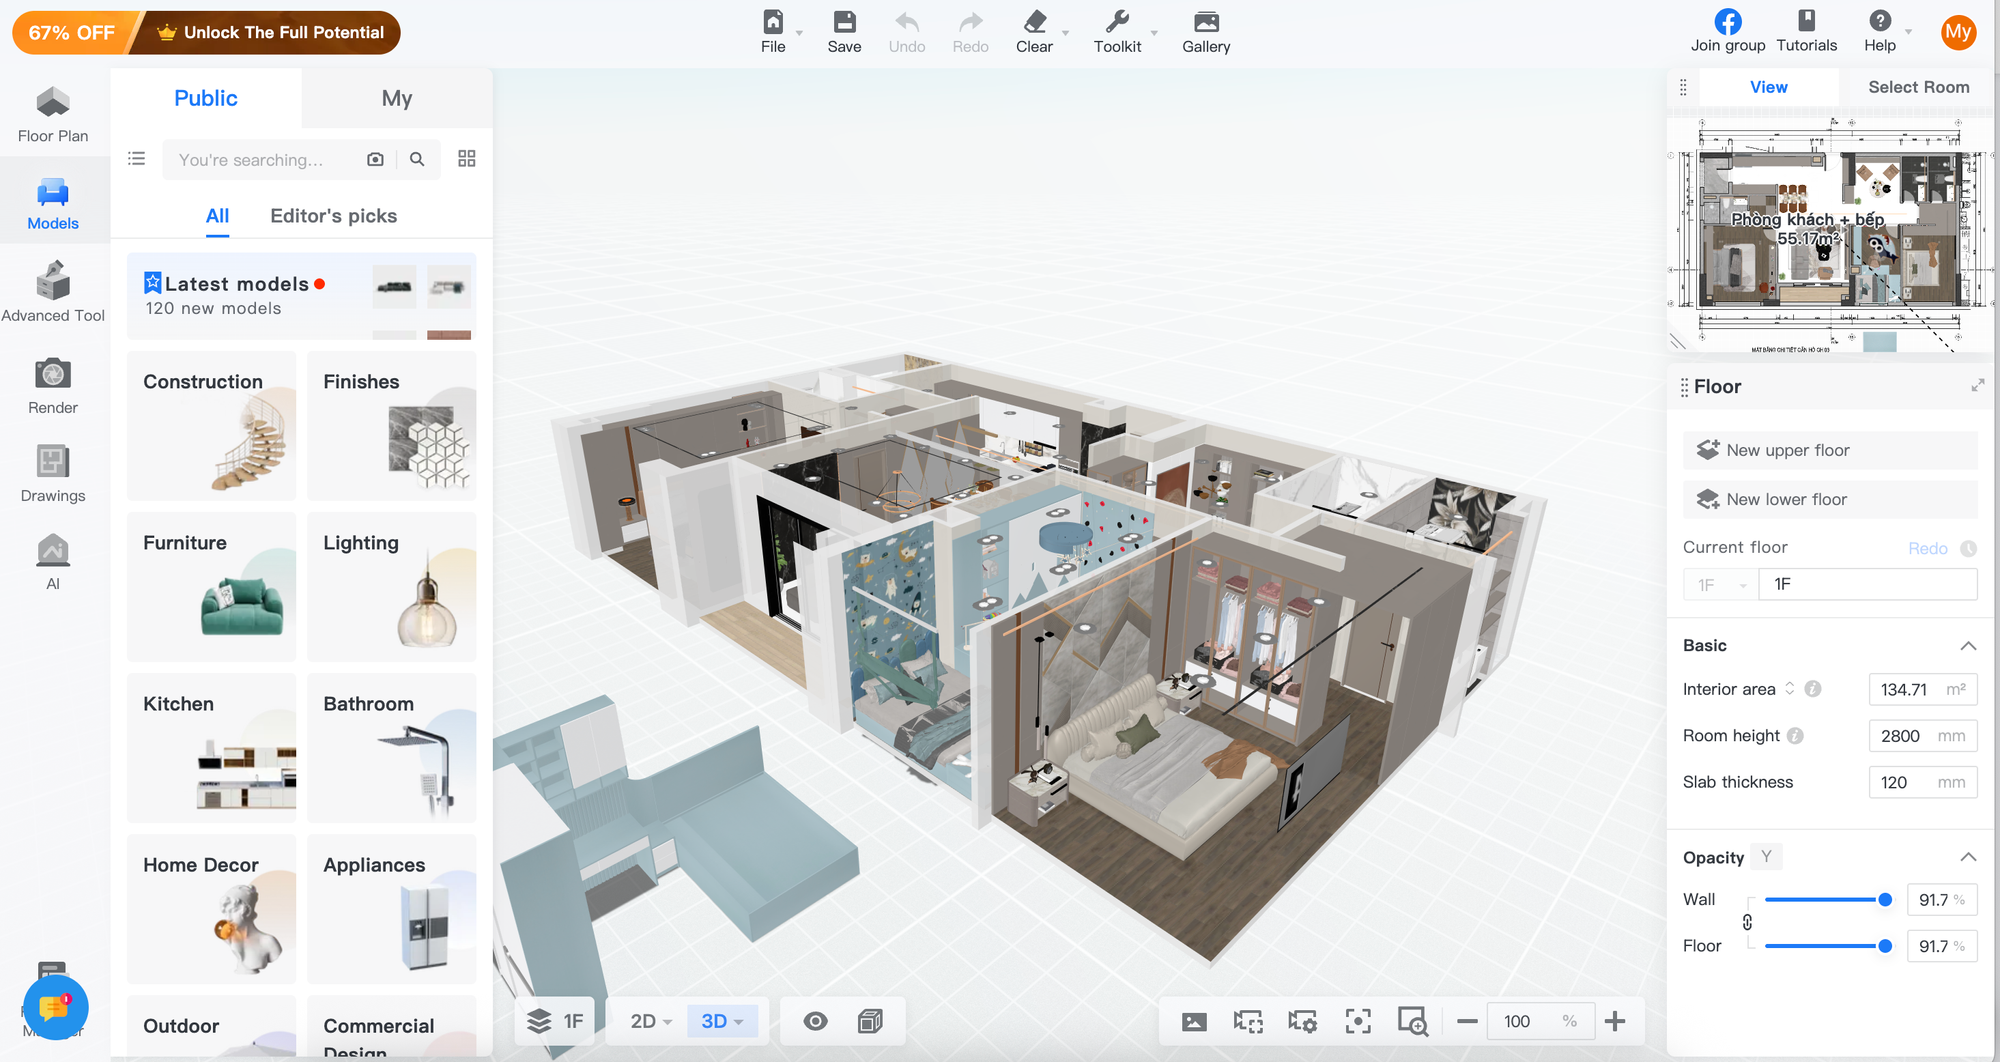Image resolution: width=2000 pixels, height=1062 pixels.
Task: Click the Redo link beside Current floor
Action: point(1928,548)
